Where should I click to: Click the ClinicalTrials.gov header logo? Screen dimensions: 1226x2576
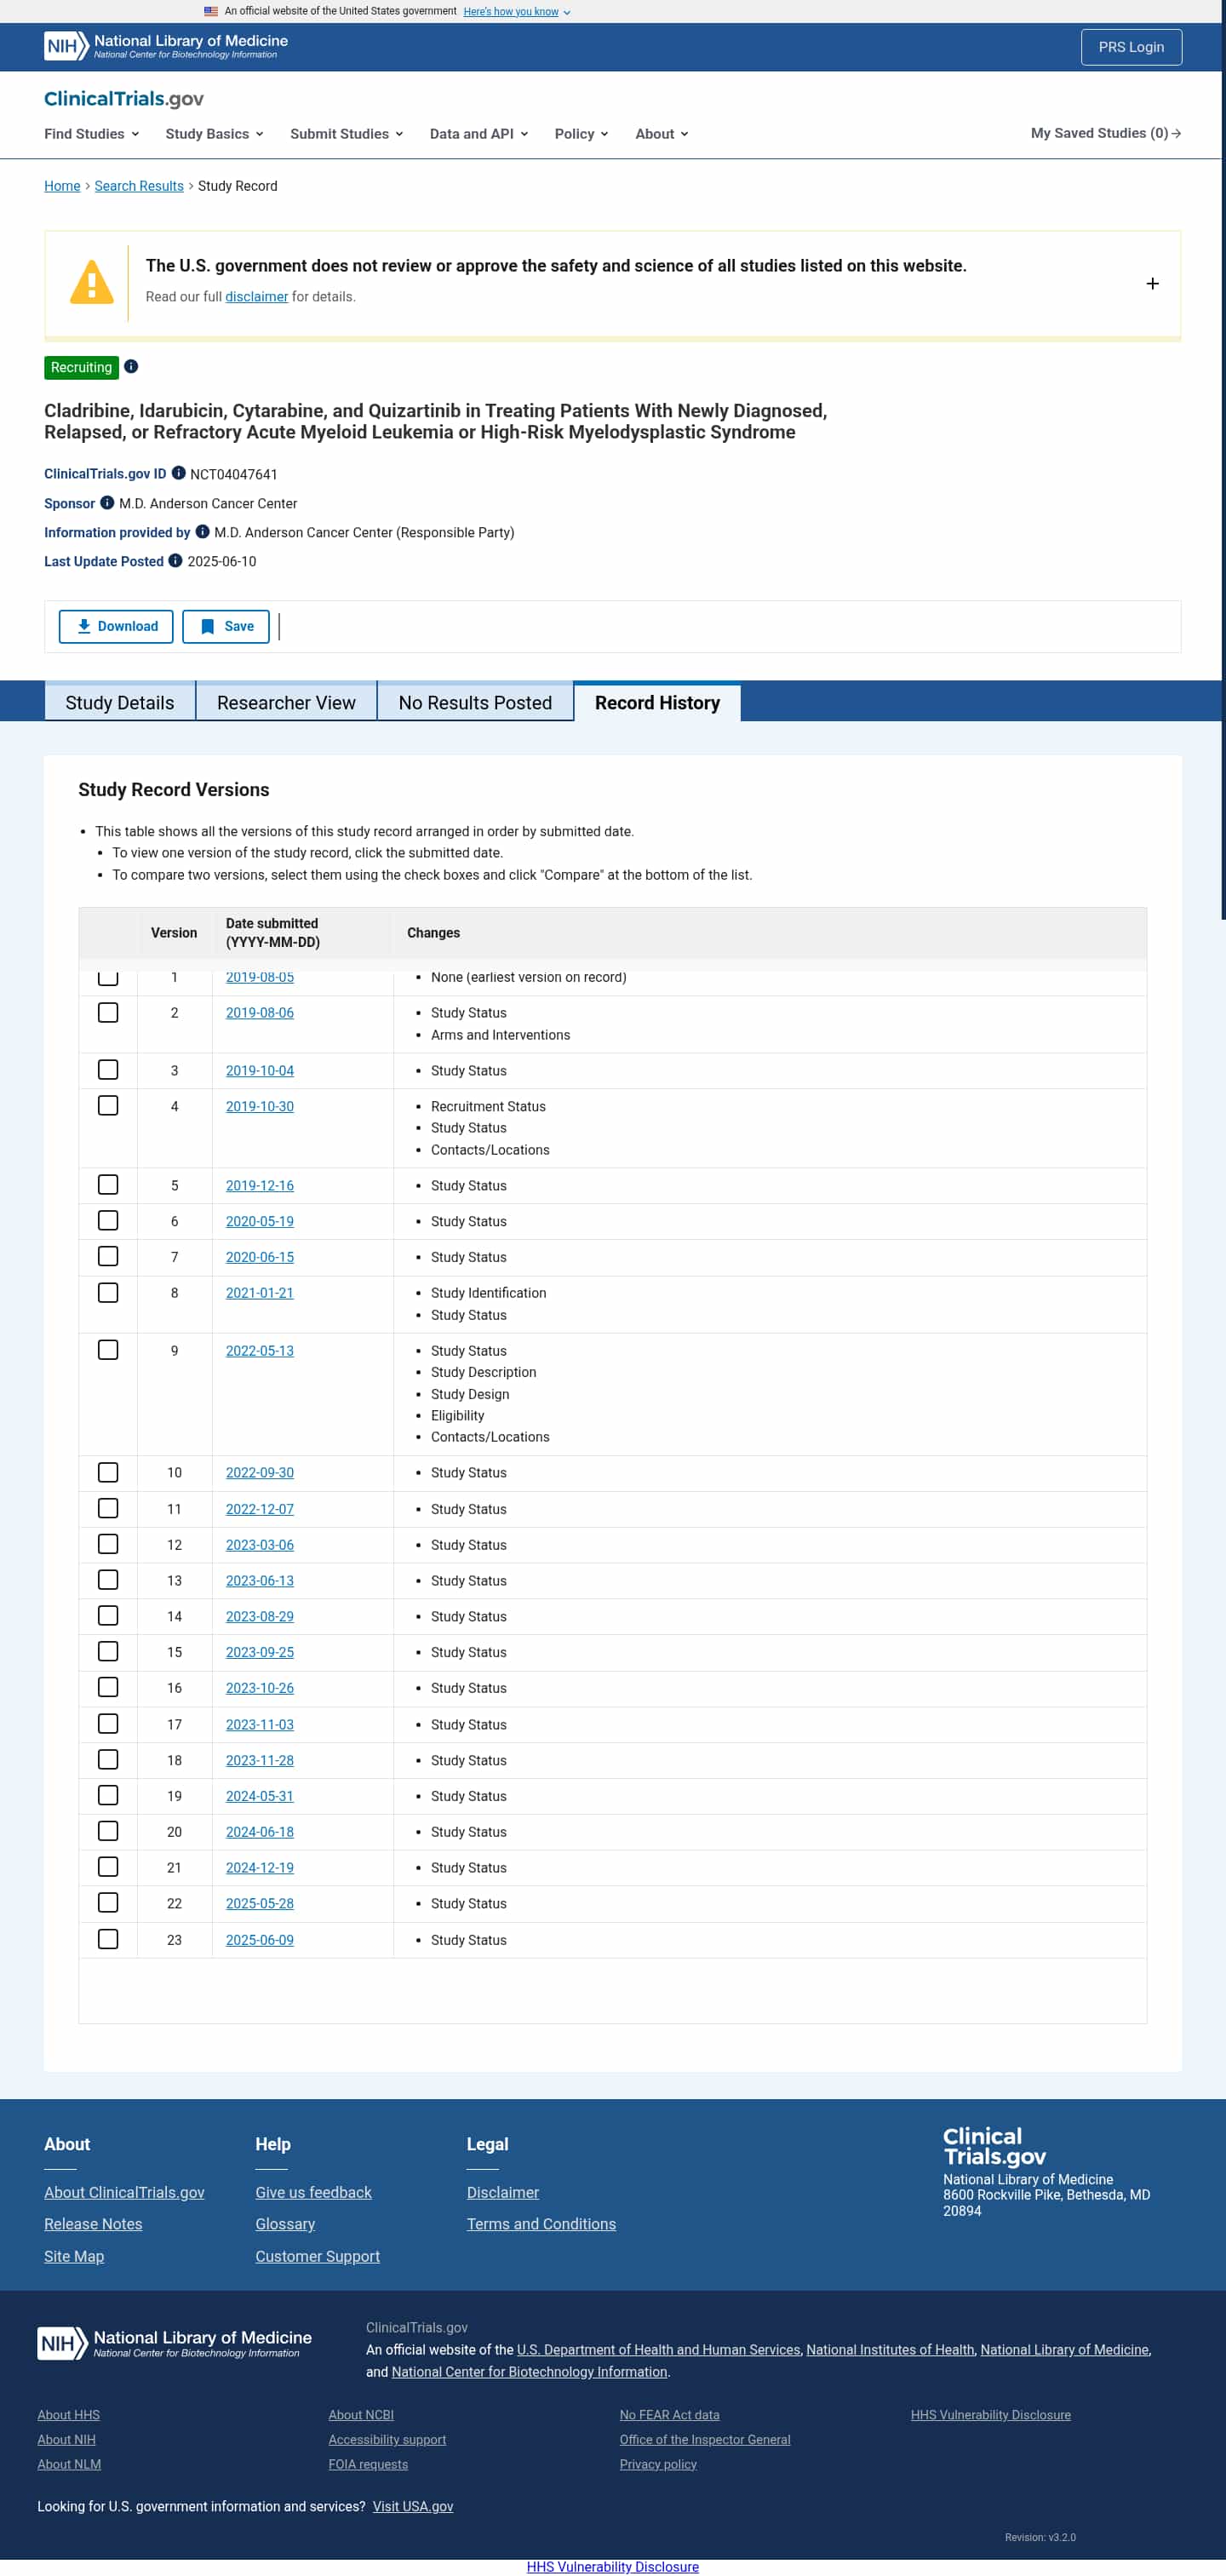tap(124, 98)
